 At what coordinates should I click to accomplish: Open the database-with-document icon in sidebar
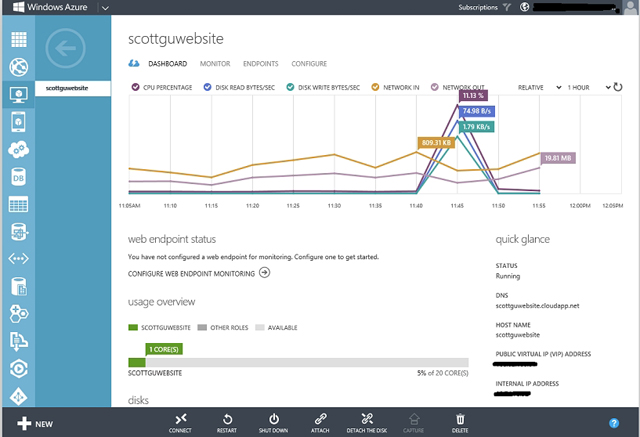tap(19, 286)
